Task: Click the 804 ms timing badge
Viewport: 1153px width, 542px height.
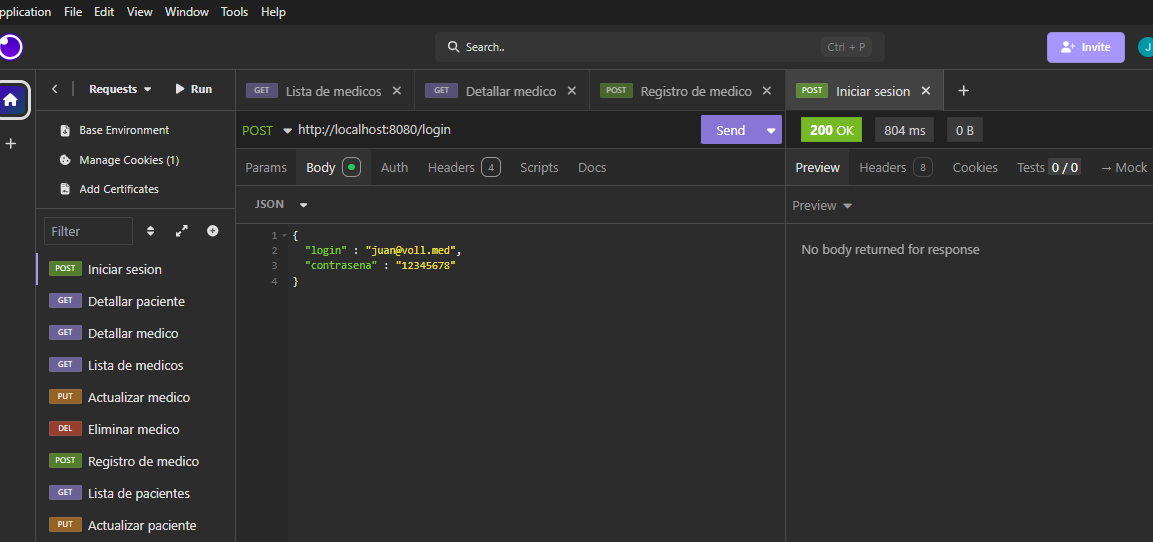Action: click(904, 130)
